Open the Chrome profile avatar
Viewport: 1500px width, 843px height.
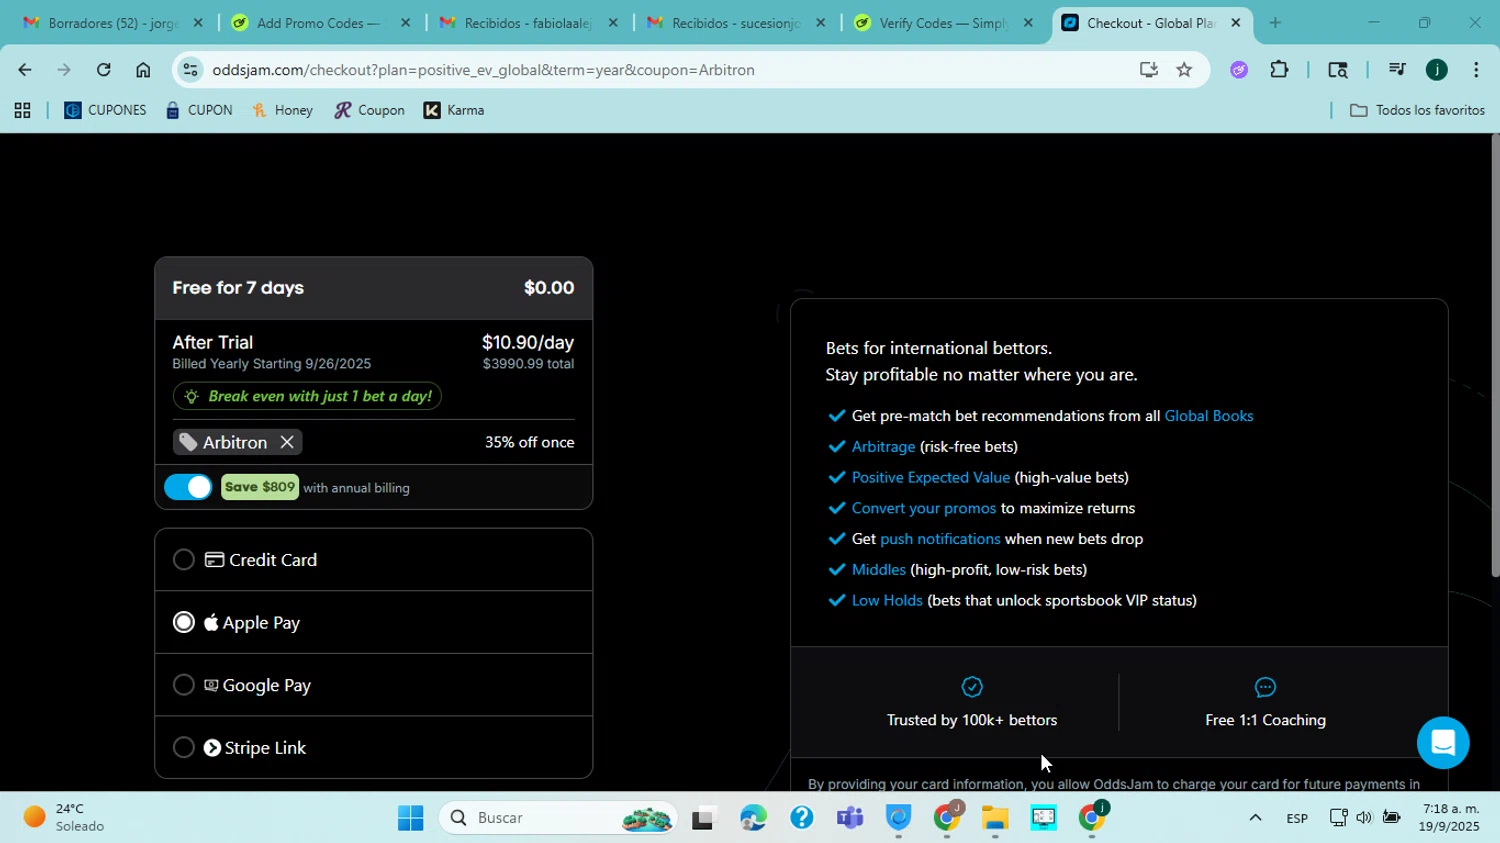pyautogui.click(x=1437, y=70)
